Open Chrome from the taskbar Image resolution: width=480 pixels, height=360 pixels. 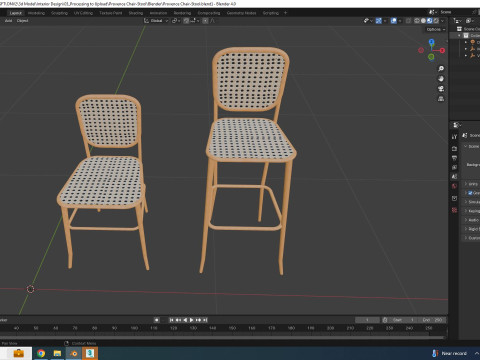point(41,353)
